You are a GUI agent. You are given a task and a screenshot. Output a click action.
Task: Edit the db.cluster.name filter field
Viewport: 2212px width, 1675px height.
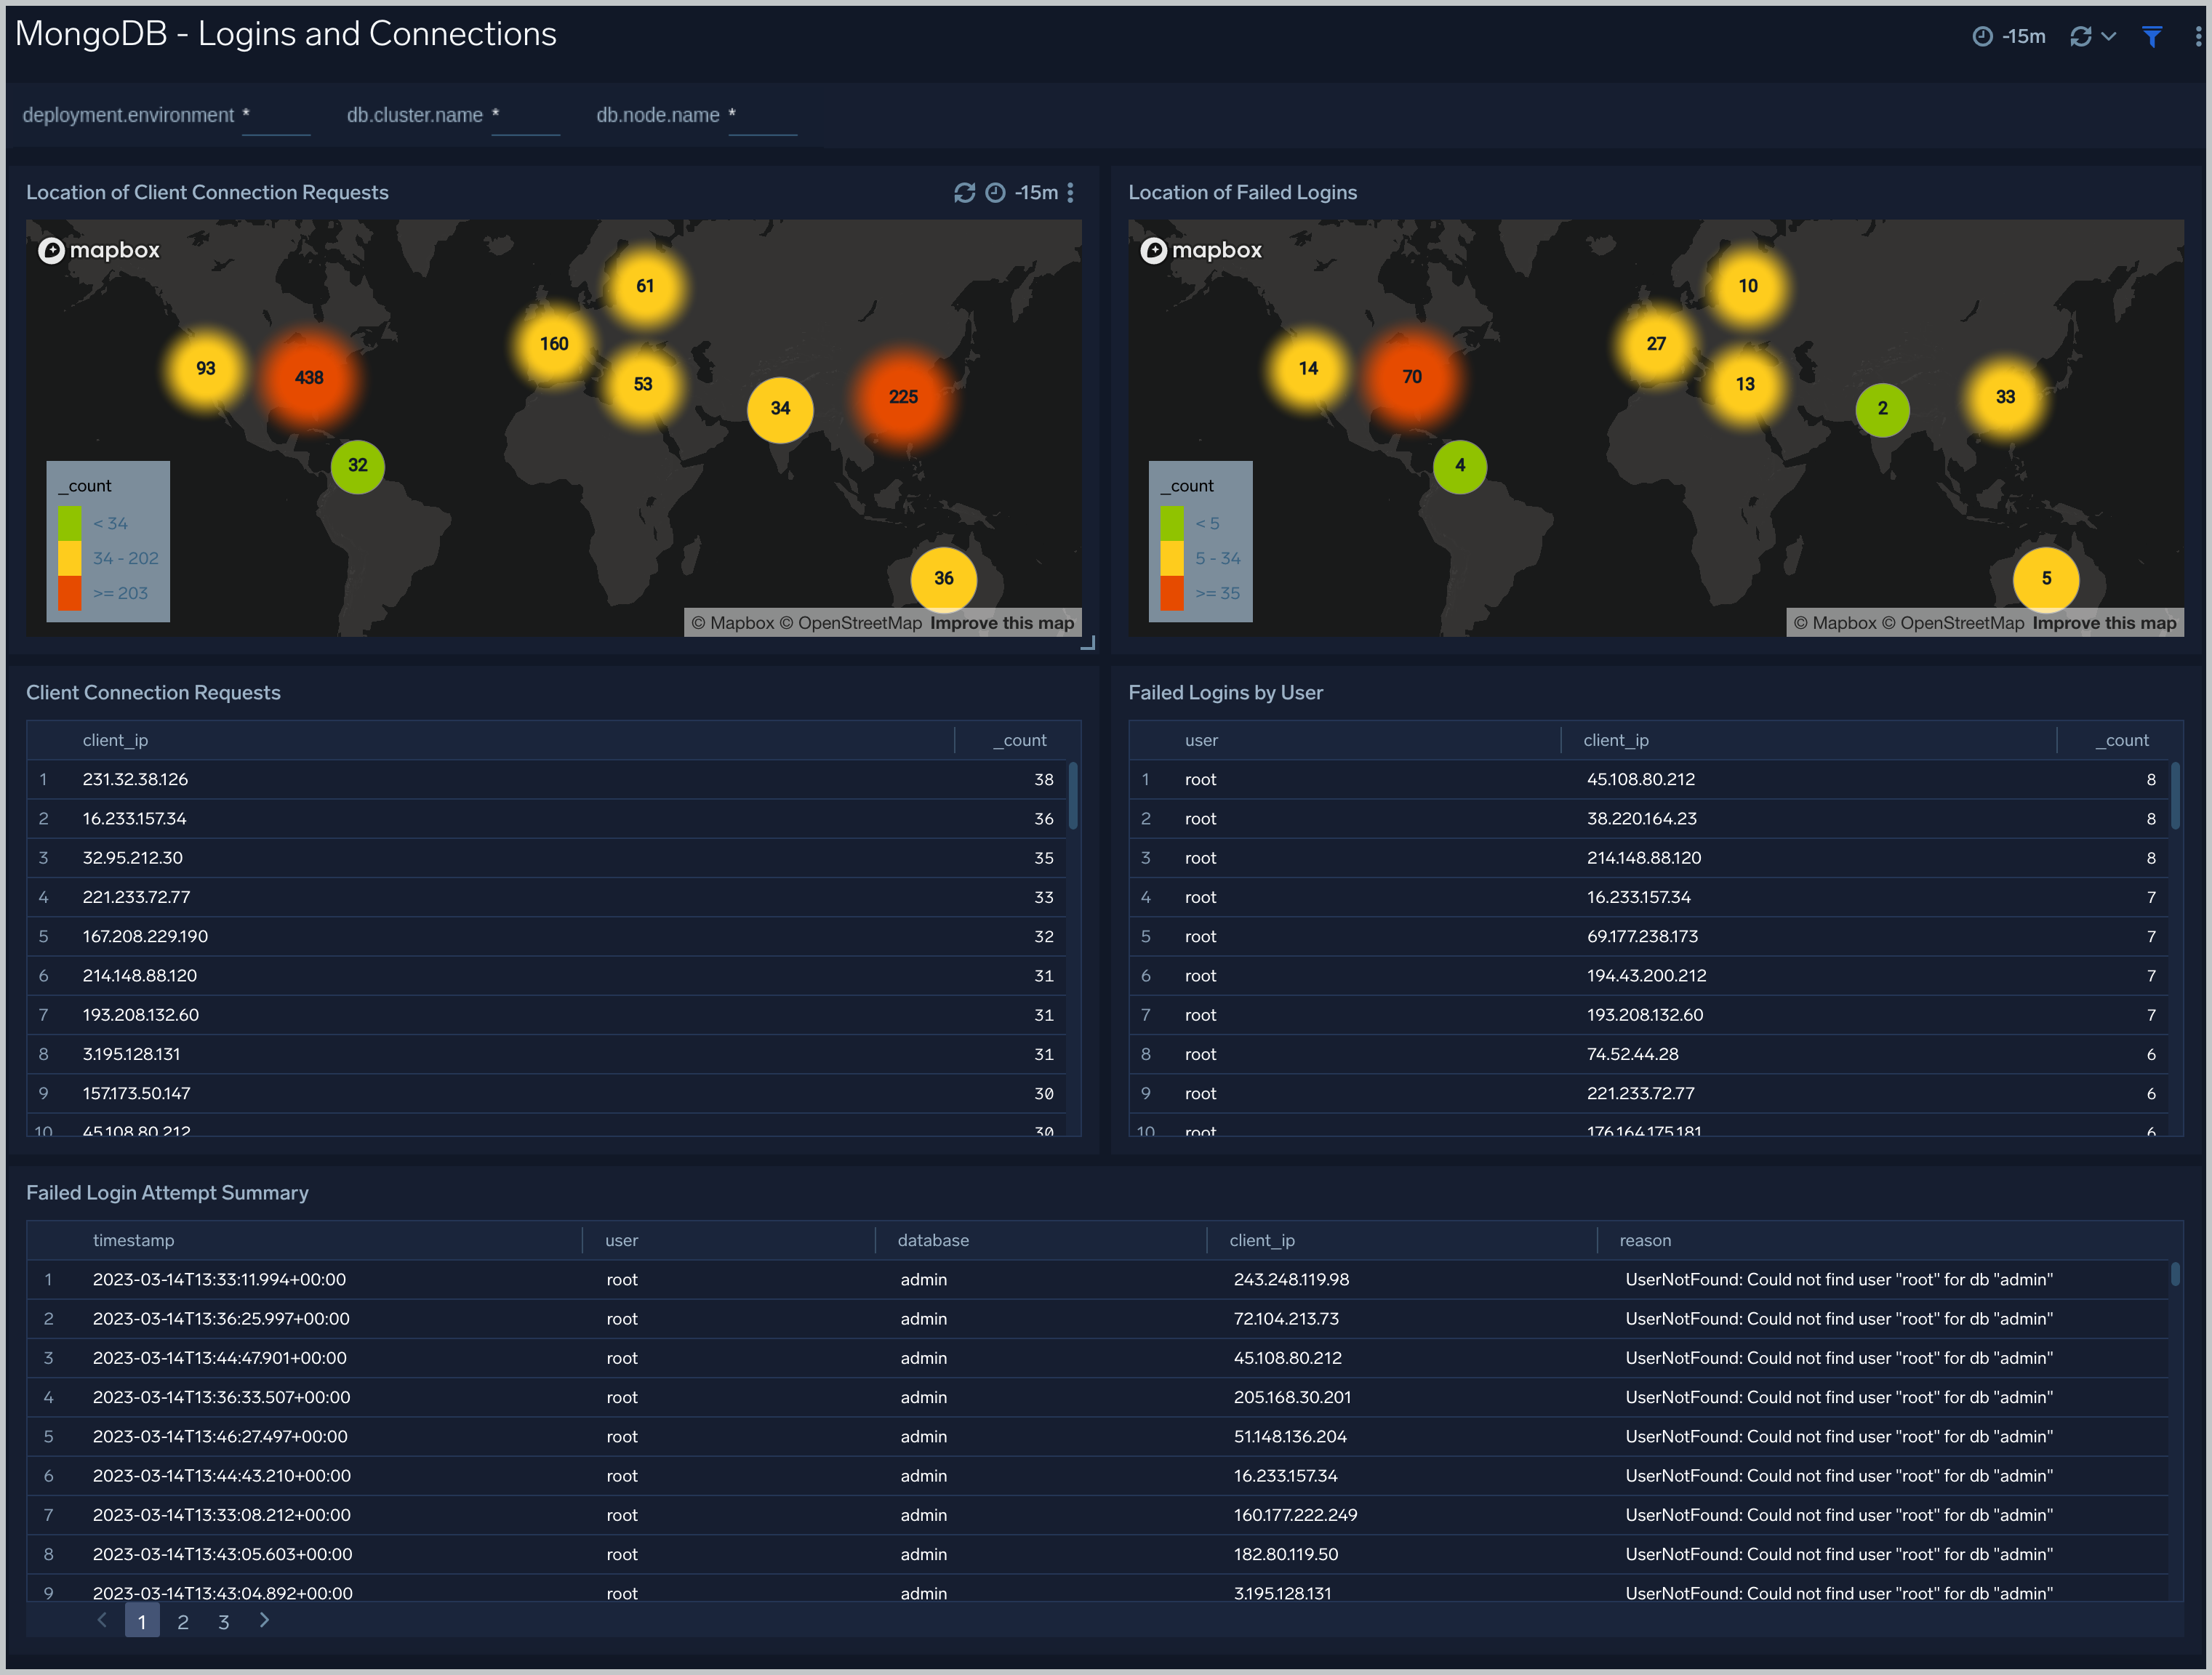(x=526, y=116)
